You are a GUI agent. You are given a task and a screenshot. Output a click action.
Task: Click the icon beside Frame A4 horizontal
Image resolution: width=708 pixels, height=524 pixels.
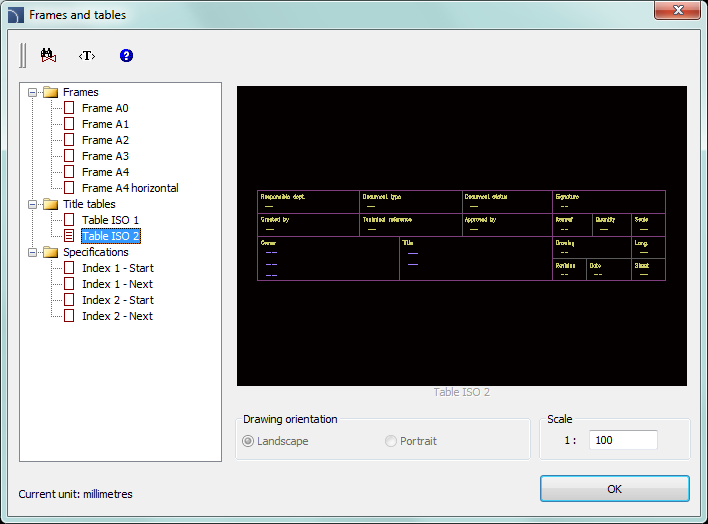point(69,188)
